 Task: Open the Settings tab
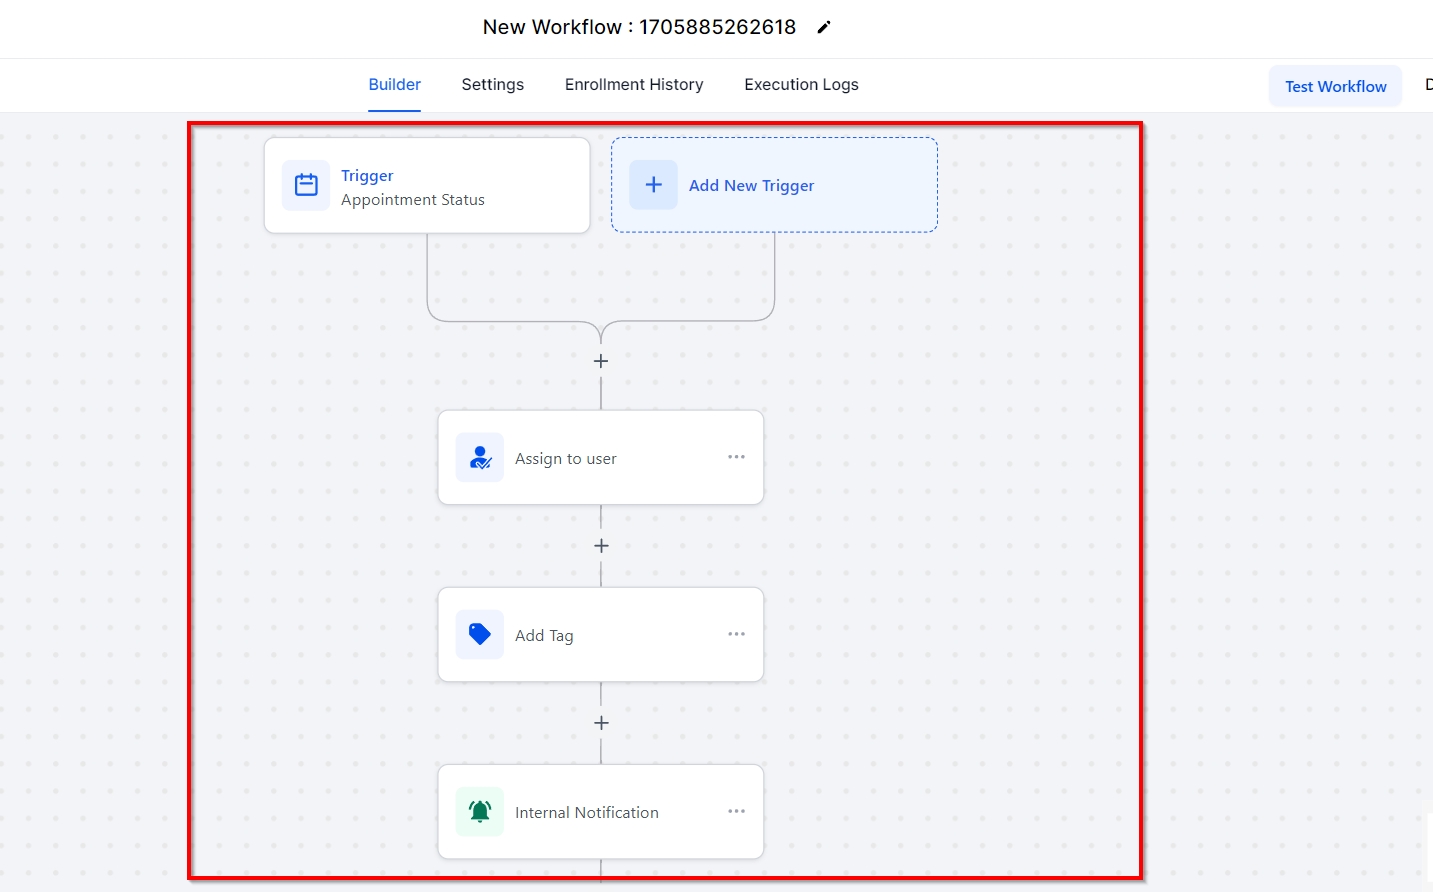point(492,85)
